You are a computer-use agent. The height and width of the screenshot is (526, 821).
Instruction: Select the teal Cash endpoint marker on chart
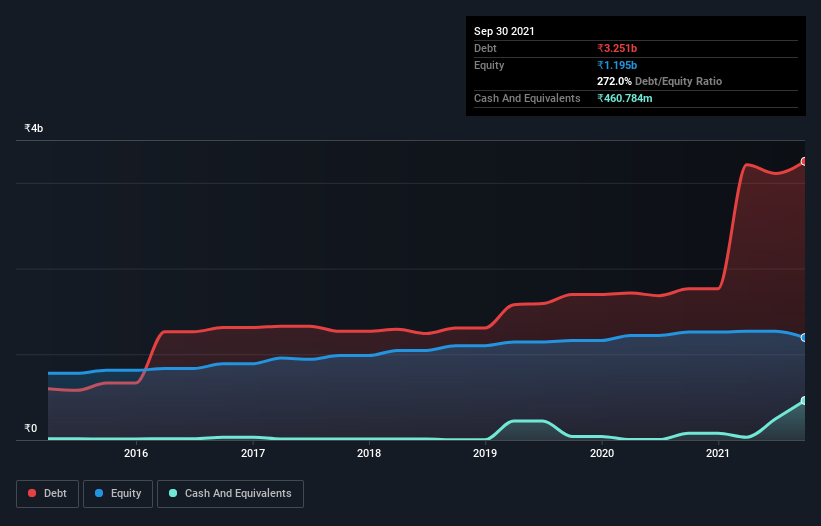coord(804,400)
